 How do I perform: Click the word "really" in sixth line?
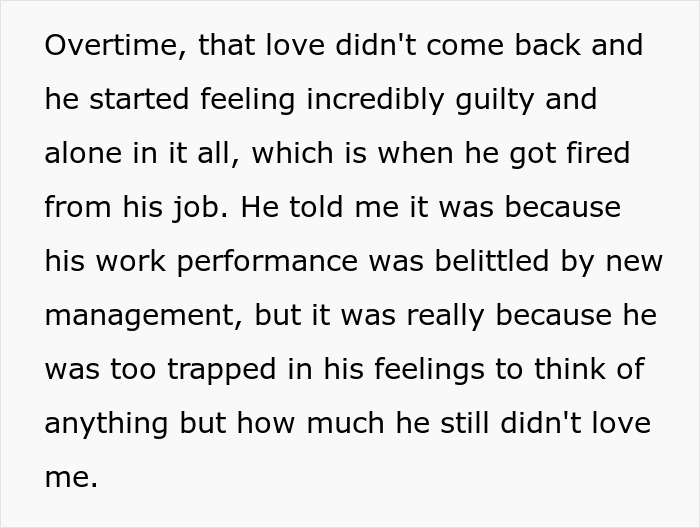tap(445, 315)
